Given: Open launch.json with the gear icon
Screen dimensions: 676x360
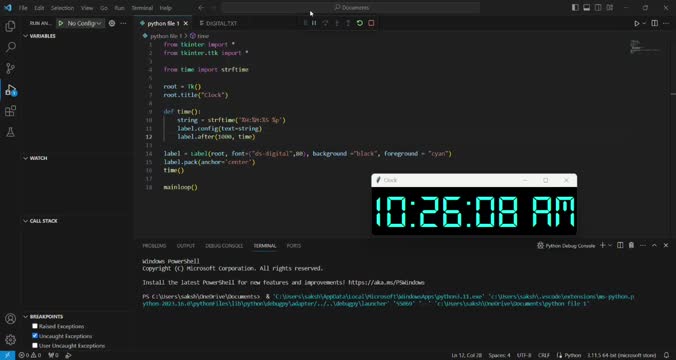Looking at the screenshot, I should 112,23.
